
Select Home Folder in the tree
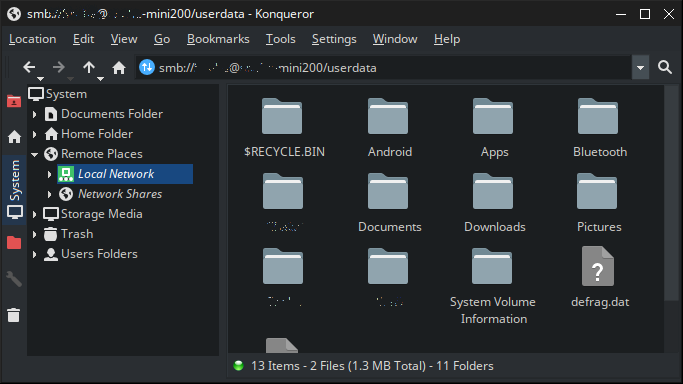coord(88,134)
